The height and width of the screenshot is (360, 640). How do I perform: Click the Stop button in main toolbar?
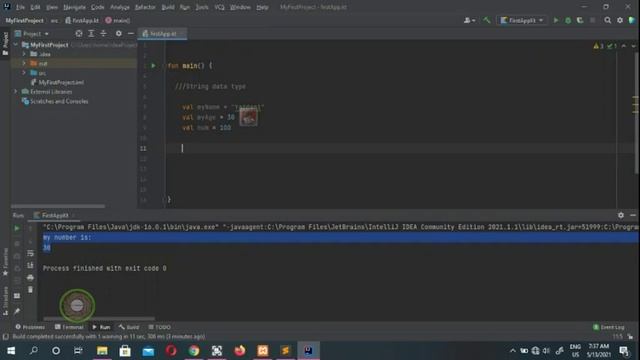pyautogui.click(x=592, y=20)
